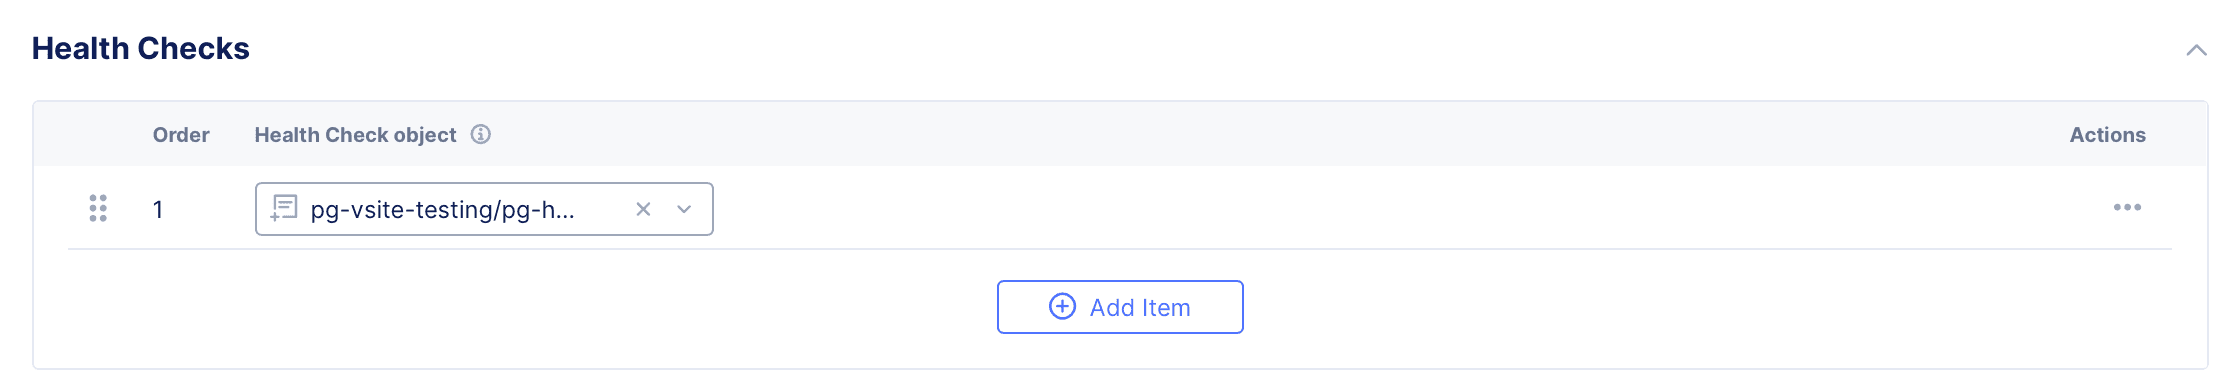Click blank area beside the Health Checks title

pos(1200,48)
